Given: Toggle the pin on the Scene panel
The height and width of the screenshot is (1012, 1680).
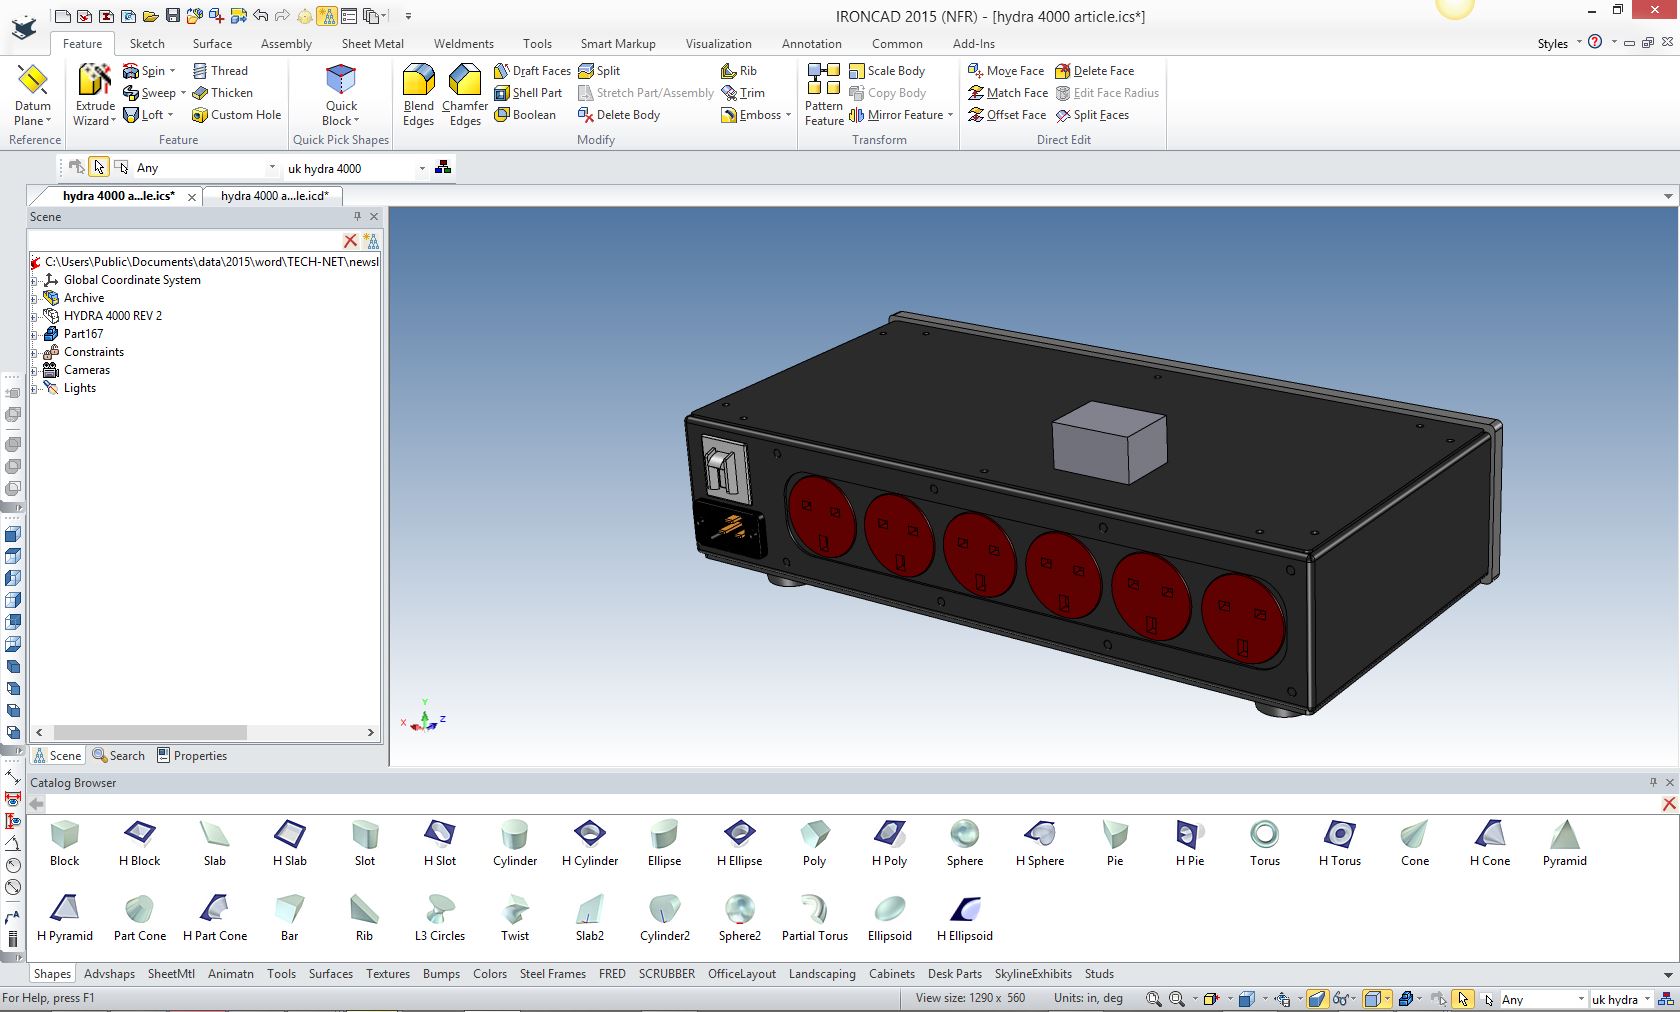Looking at the screenshot, I should coord(357,216).
